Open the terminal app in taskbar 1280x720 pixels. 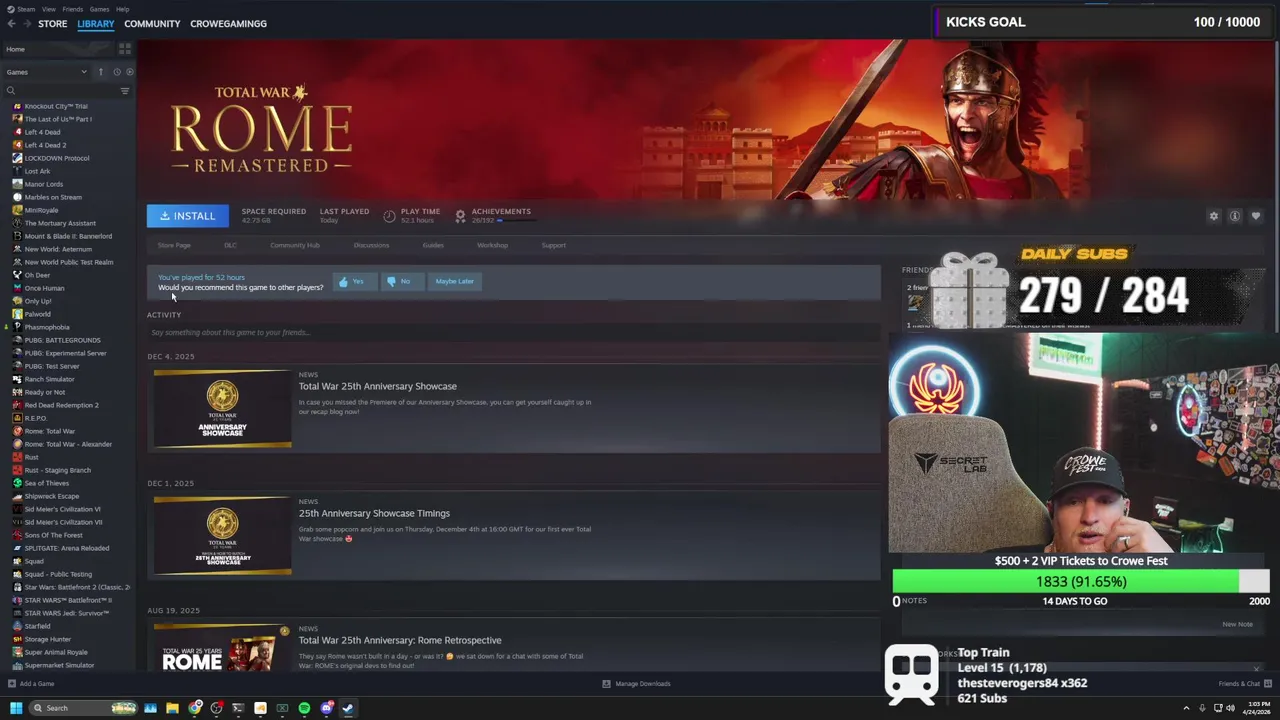tap(238, 708)
